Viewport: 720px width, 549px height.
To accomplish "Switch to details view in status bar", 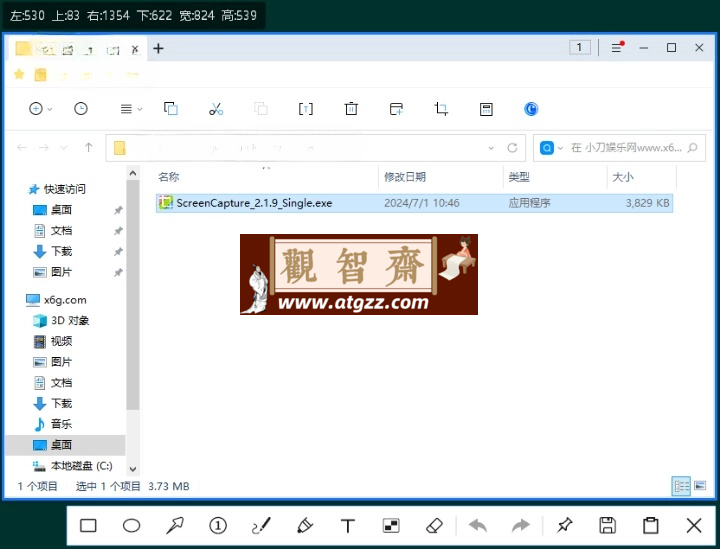I will [x=681, y=486].
